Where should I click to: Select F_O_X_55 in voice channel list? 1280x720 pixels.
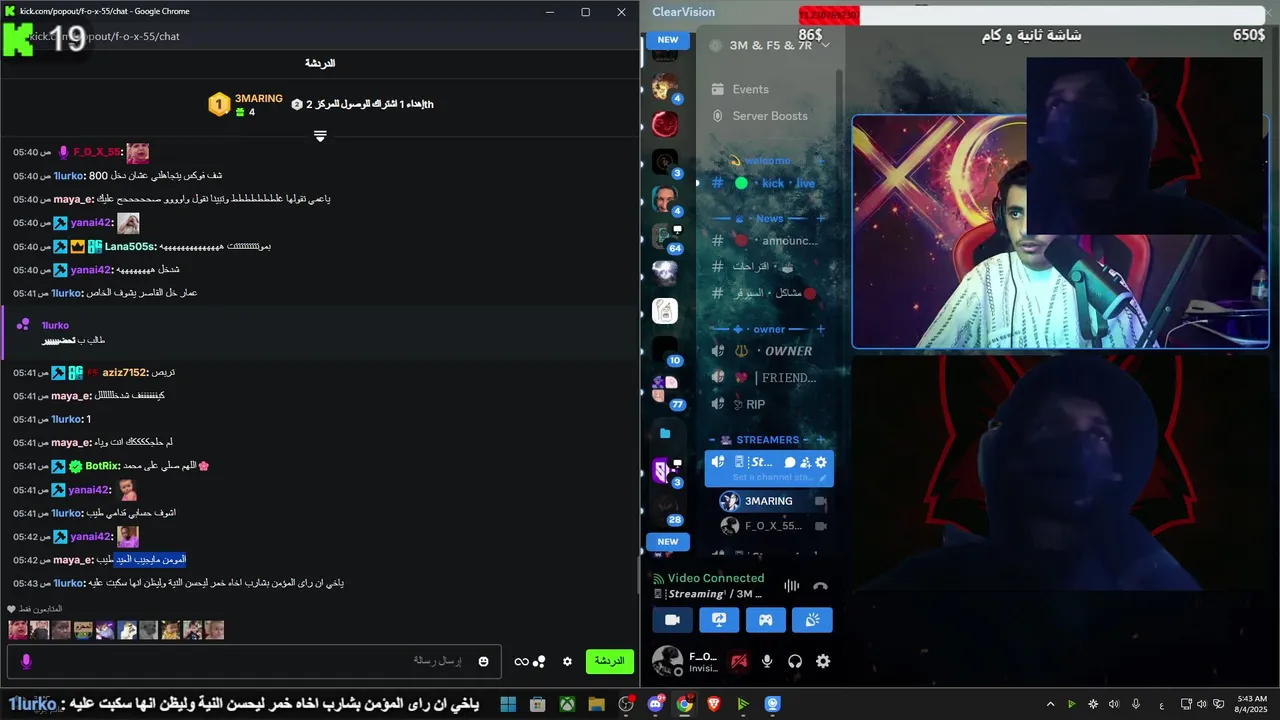point(775,526)
